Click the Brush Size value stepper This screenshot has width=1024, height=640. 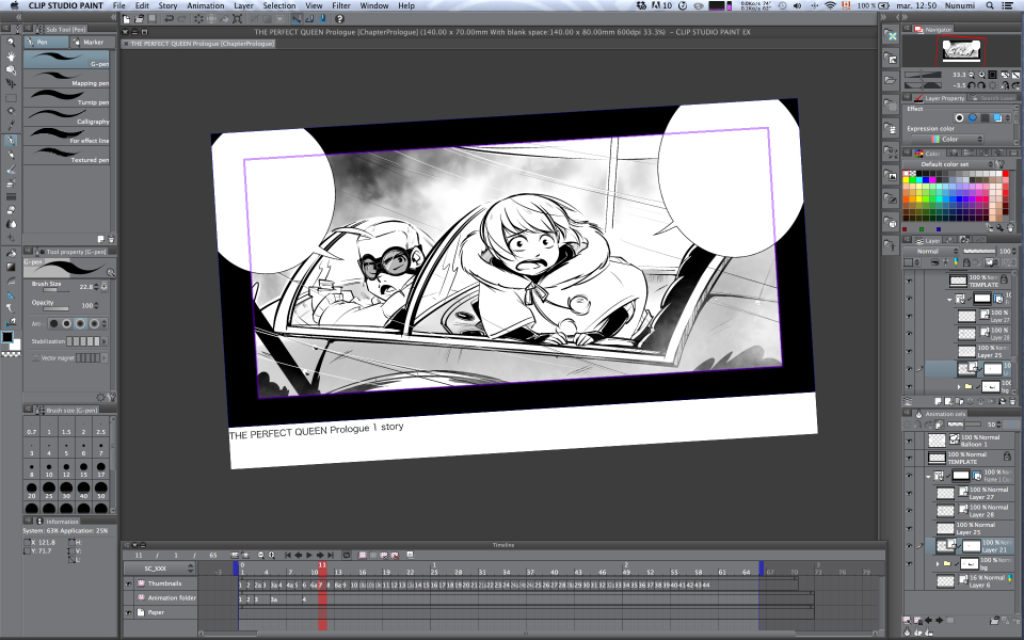98,287
